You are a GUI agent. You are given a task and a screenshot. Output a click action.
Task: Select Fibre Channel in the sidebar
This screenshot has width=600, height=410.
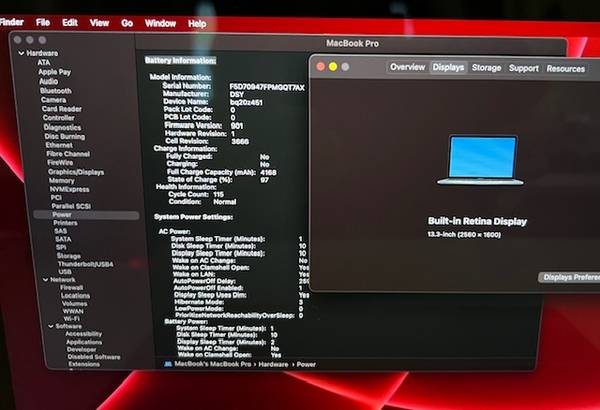(68, 154)
